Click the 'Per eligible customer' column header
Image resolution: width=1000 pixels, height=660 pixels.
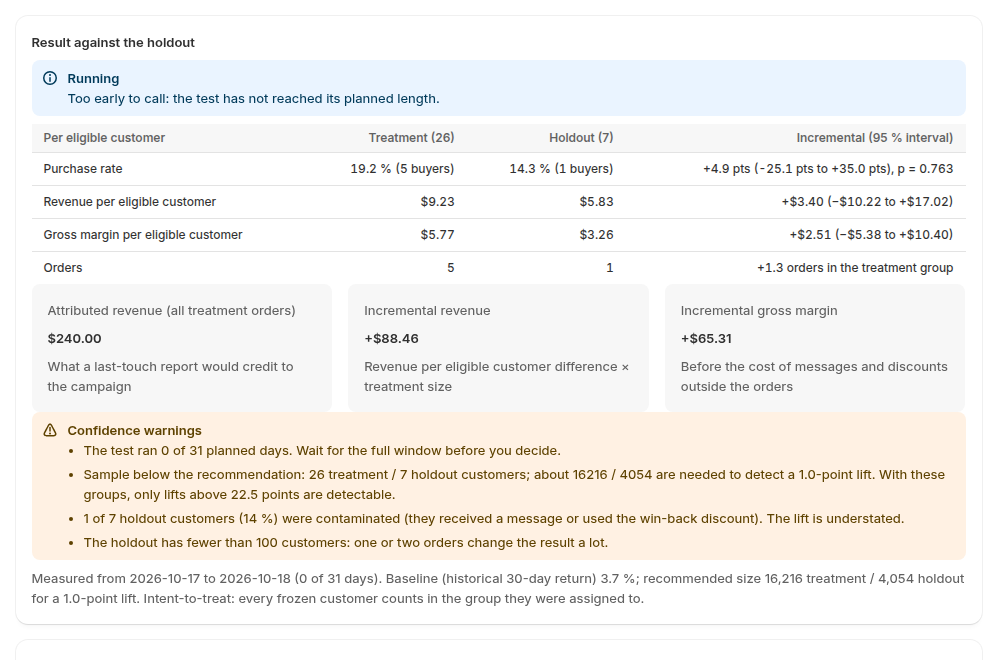104,138
